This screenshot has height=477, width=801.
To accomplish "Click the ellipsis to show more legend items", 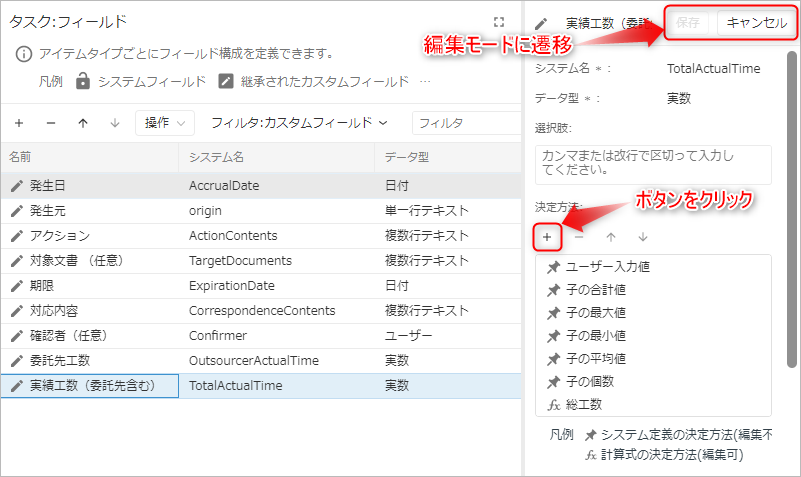I will point(425,81).
